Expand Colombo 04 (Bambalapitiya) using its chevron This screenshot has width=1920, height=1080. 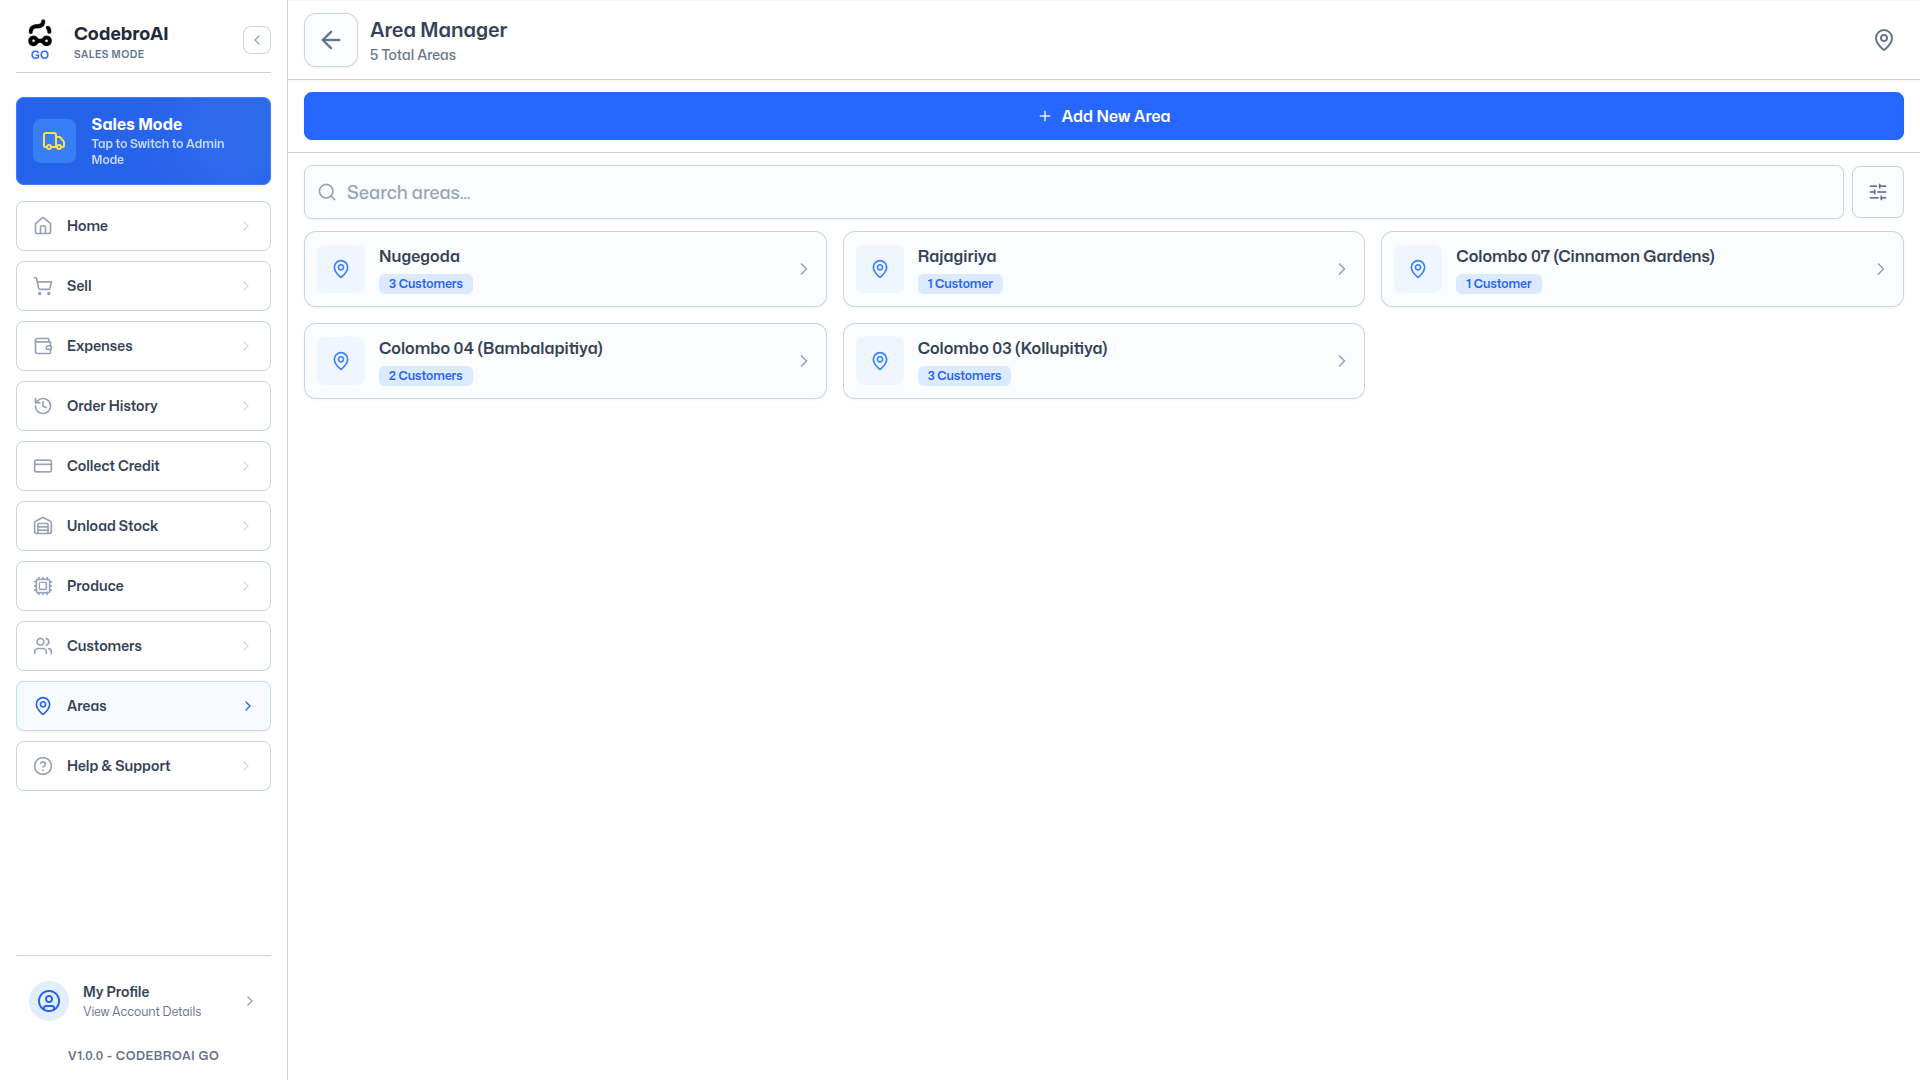point(803,361)
